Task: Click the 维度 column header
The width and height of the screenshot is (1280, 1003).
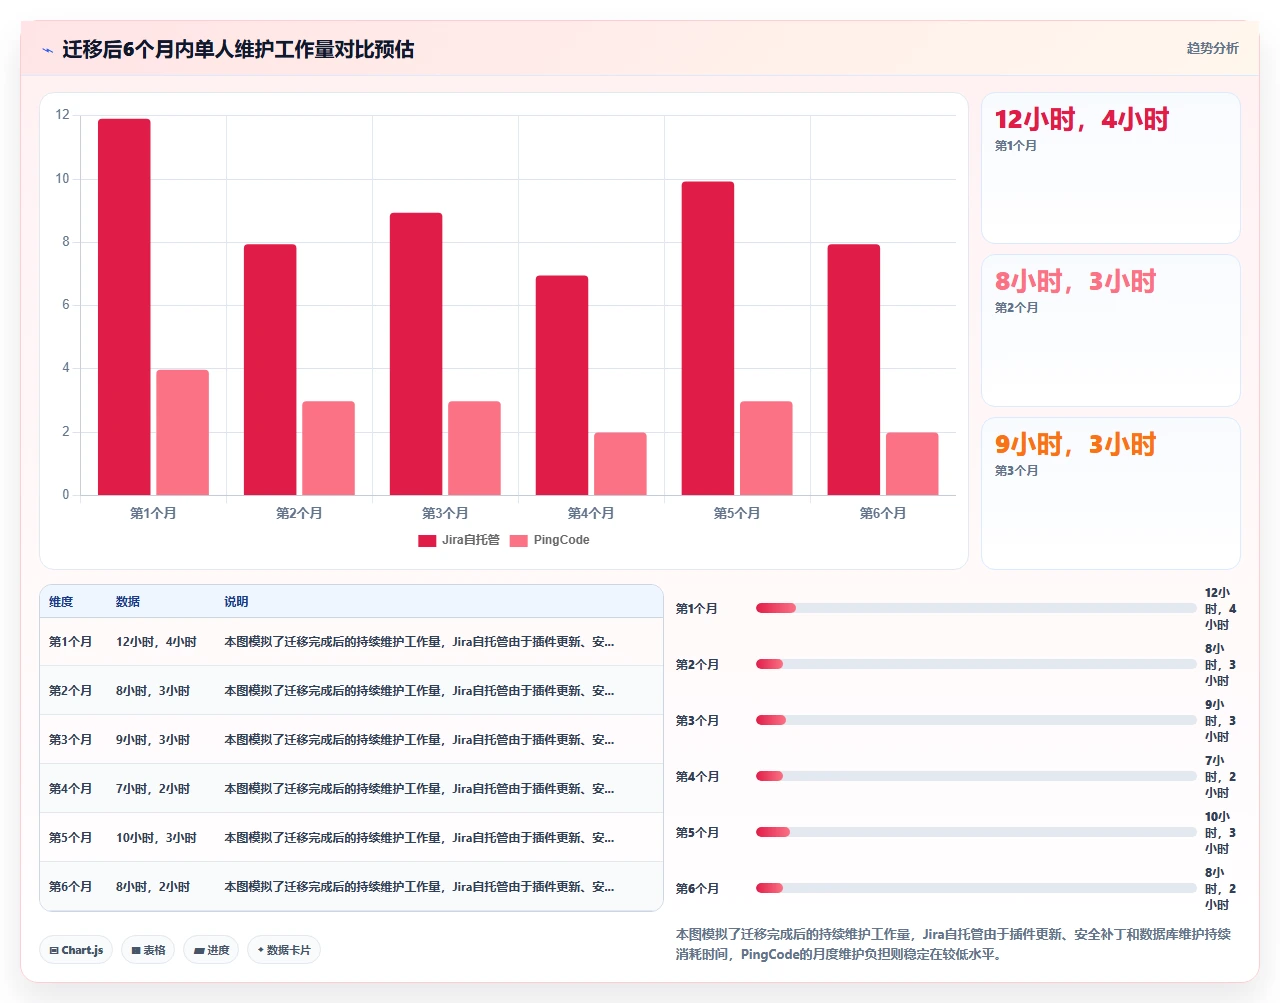Action: point(61,602)
